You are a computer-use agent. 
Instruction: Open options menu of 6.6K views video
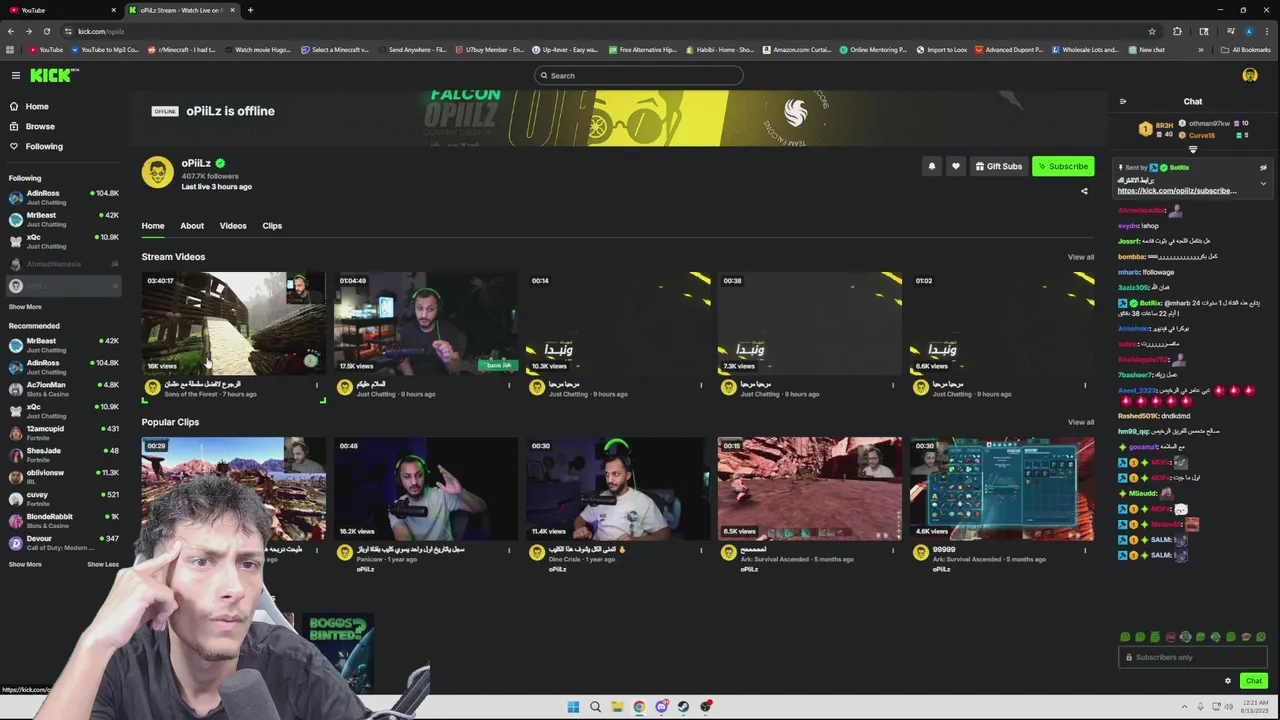click(x=1085, y=384)
